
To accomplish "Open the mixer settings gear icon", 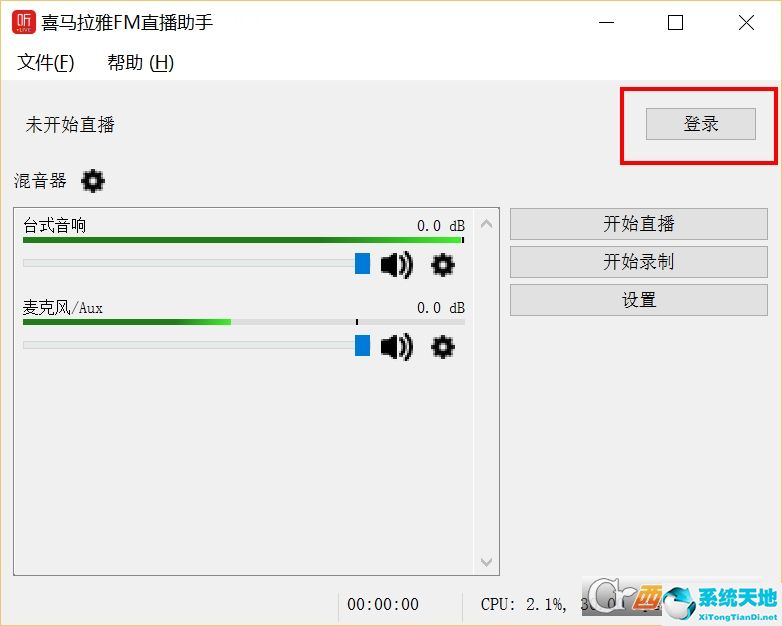I will coord(93,181).
